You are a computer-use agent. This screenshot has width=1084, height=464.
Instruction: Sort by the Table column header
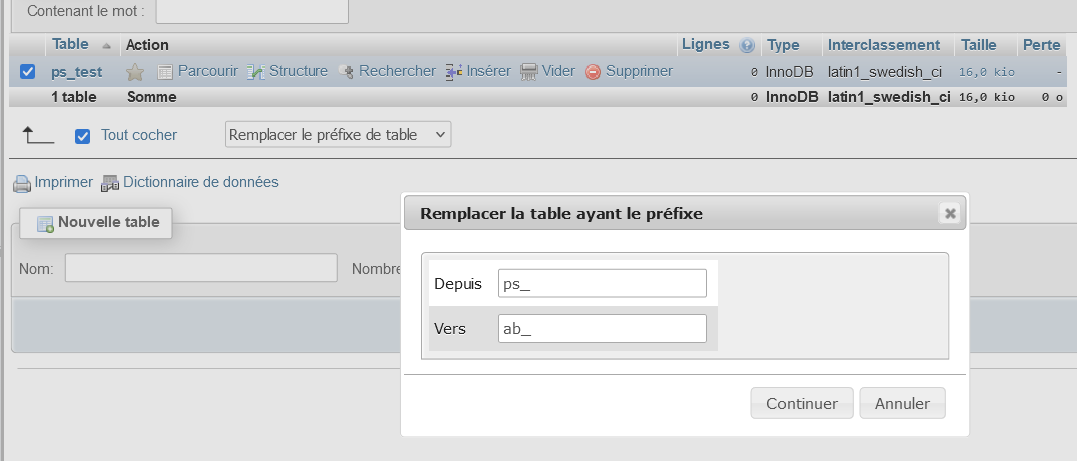pyautogui.click(x=70, y=45)
